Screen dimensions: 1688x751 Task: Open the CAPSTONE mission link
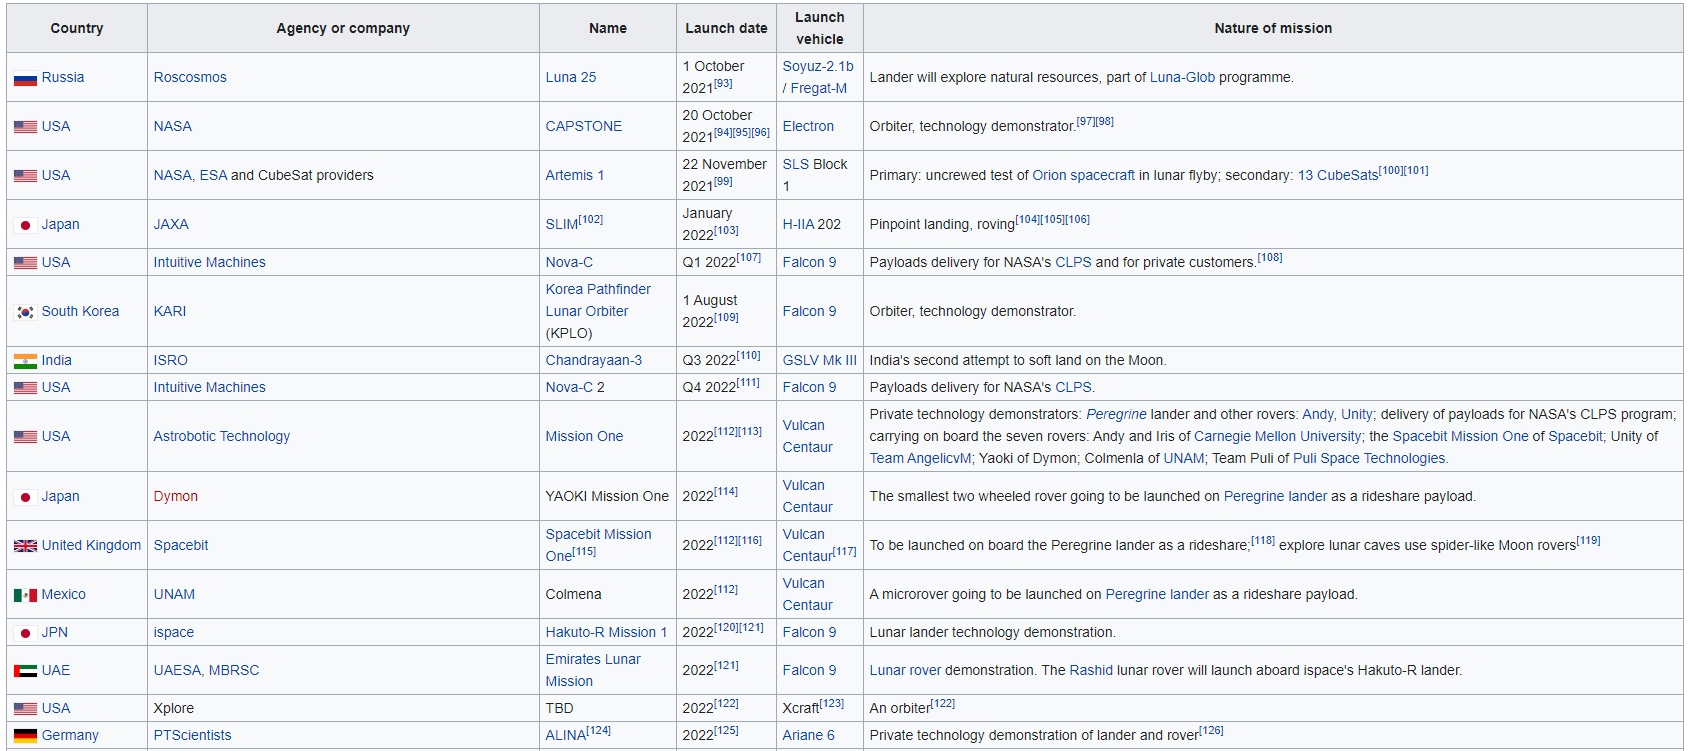(584, 126)
